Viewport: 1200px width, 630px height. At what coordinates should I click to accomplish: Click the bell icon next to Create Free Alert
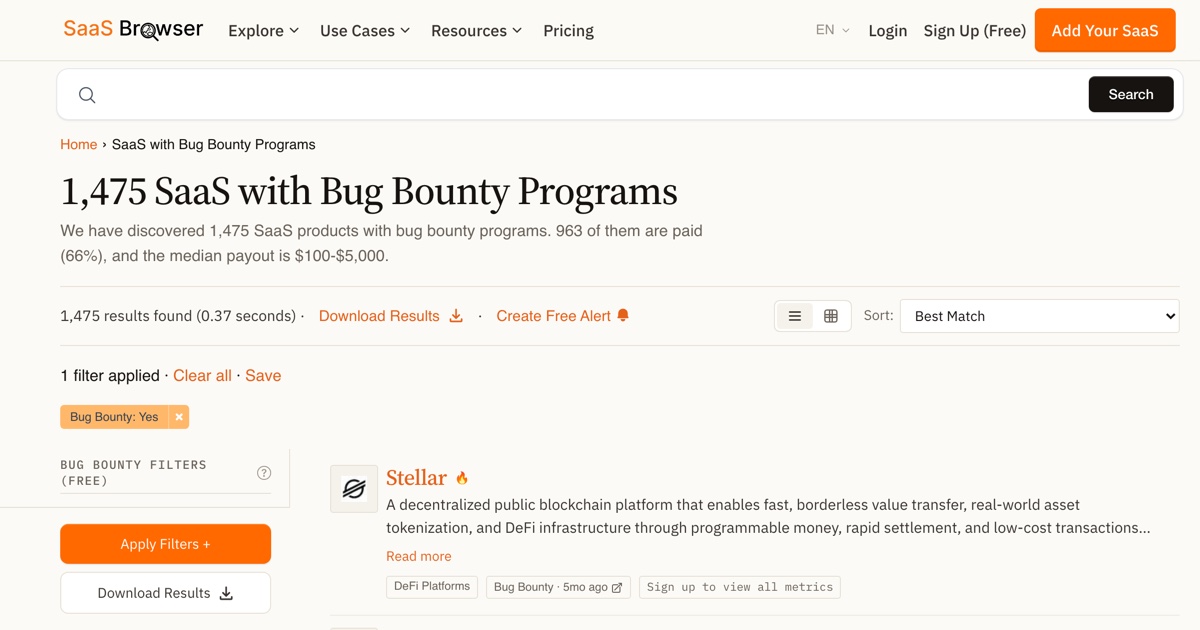click(623, 316)
